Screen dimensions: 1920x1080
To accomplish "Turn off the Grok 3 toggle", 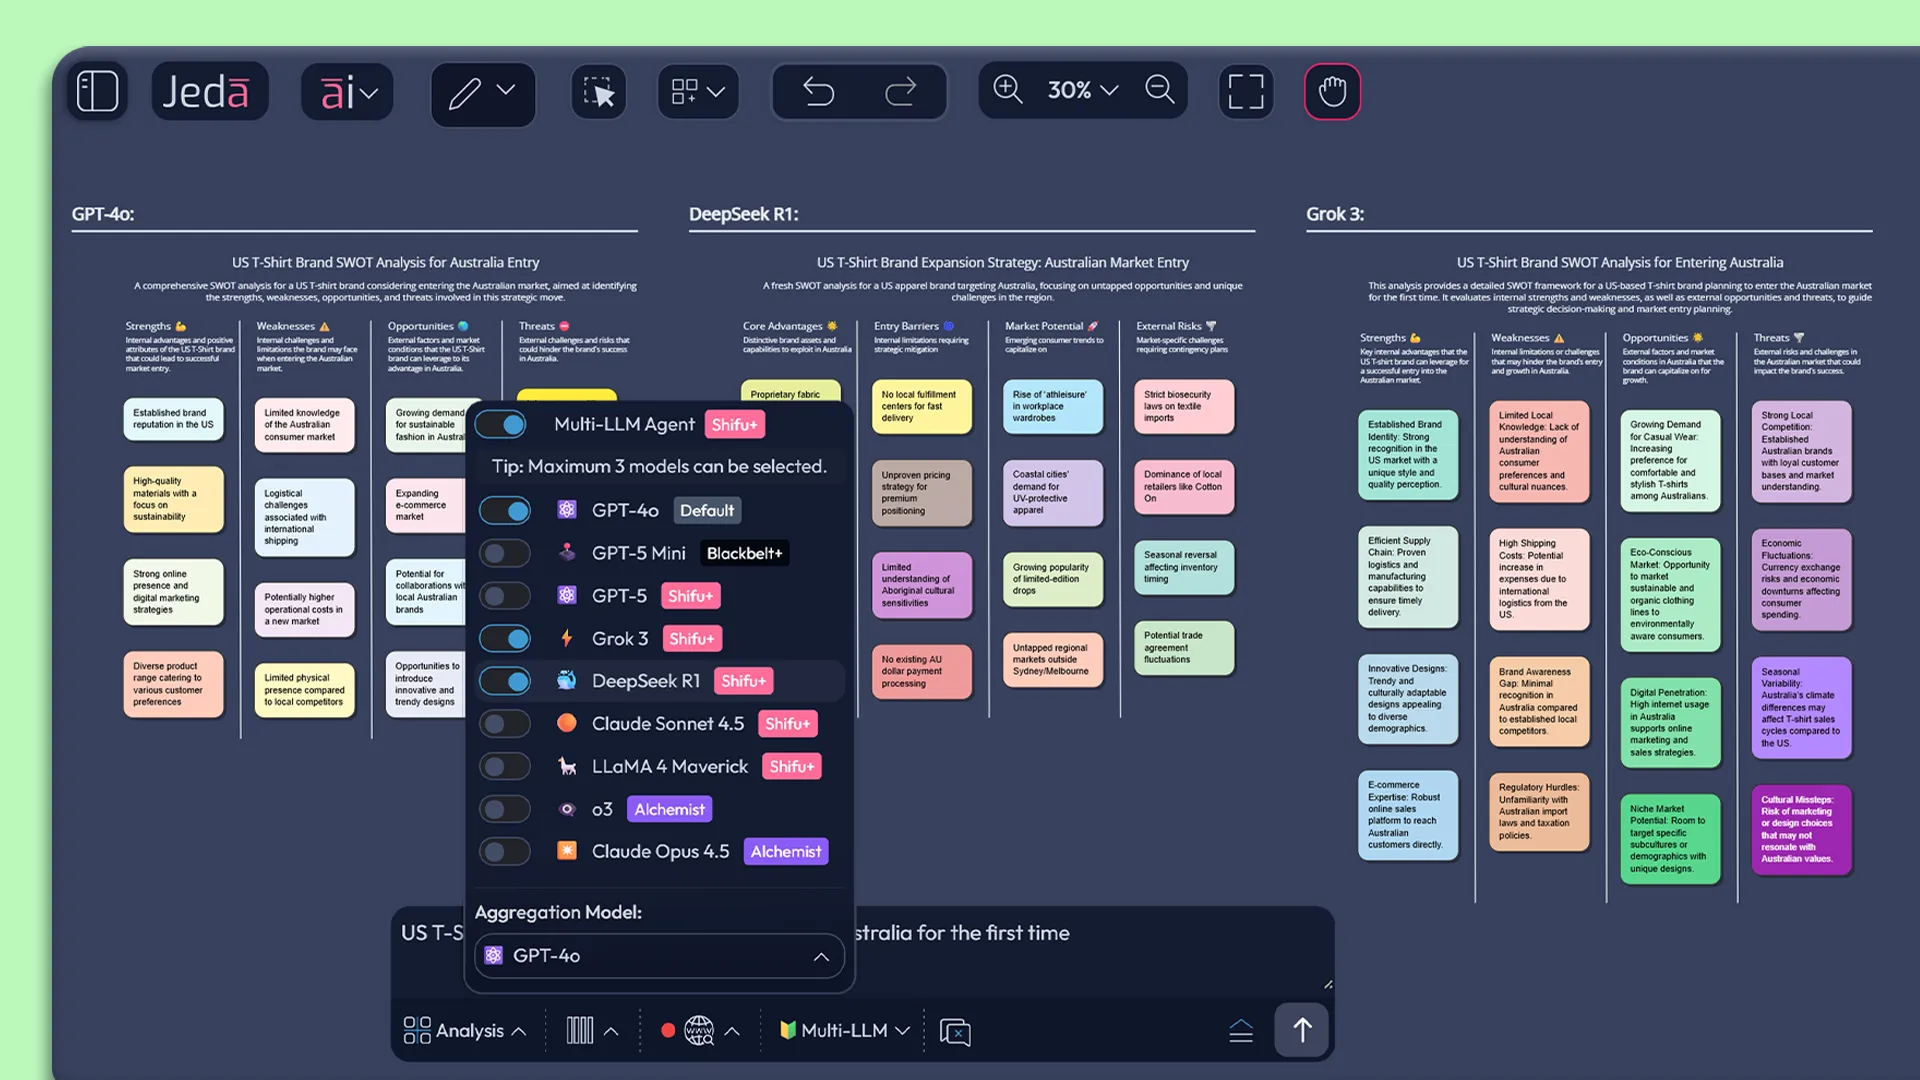I will [x=505, y=638].
